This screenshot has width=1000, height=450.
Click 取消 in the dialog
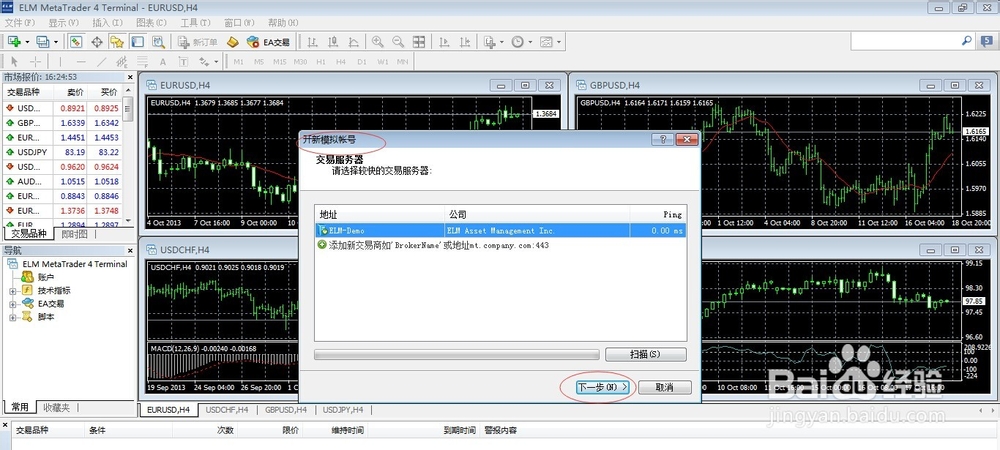(665, 388)
